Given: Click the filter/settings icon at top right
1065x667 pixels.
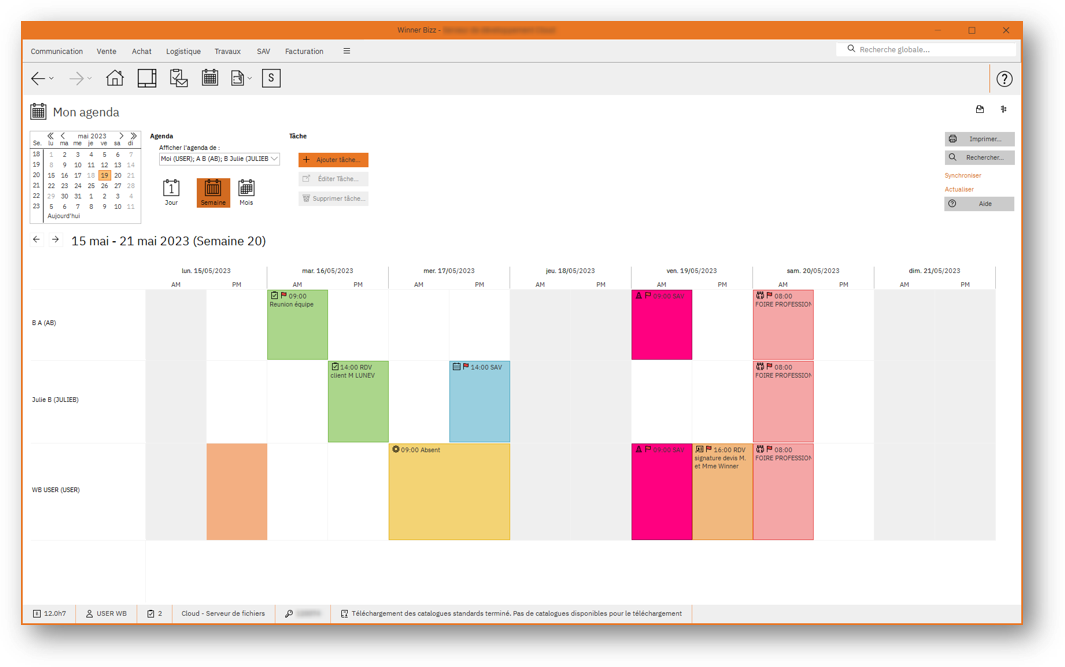Looking at the screenshot, I should click(1004, 109).
